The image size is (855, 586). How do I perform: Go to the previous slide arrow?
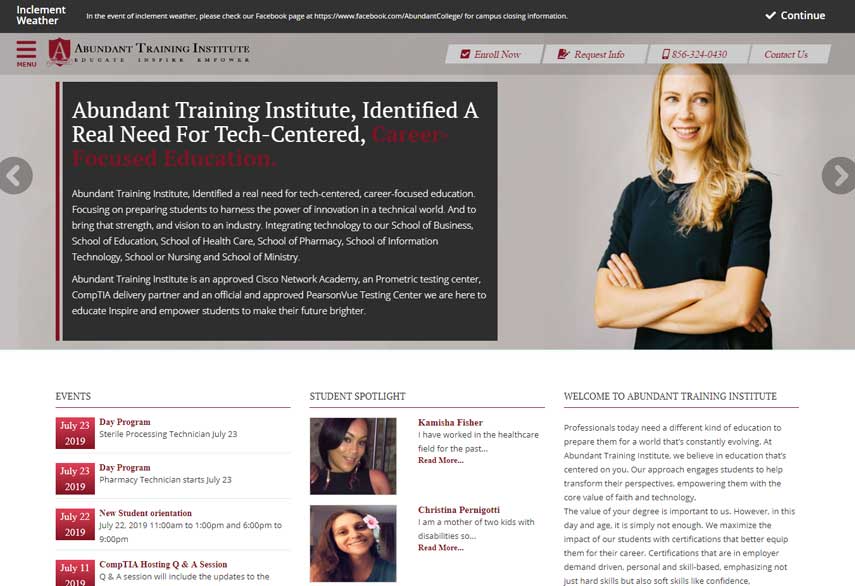pos(15,176)
